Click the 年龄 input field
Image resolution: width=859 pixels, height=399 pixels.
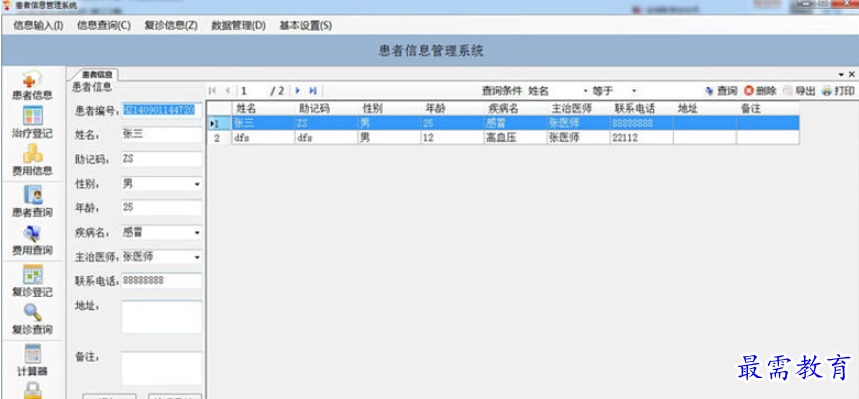coord(161,208)
